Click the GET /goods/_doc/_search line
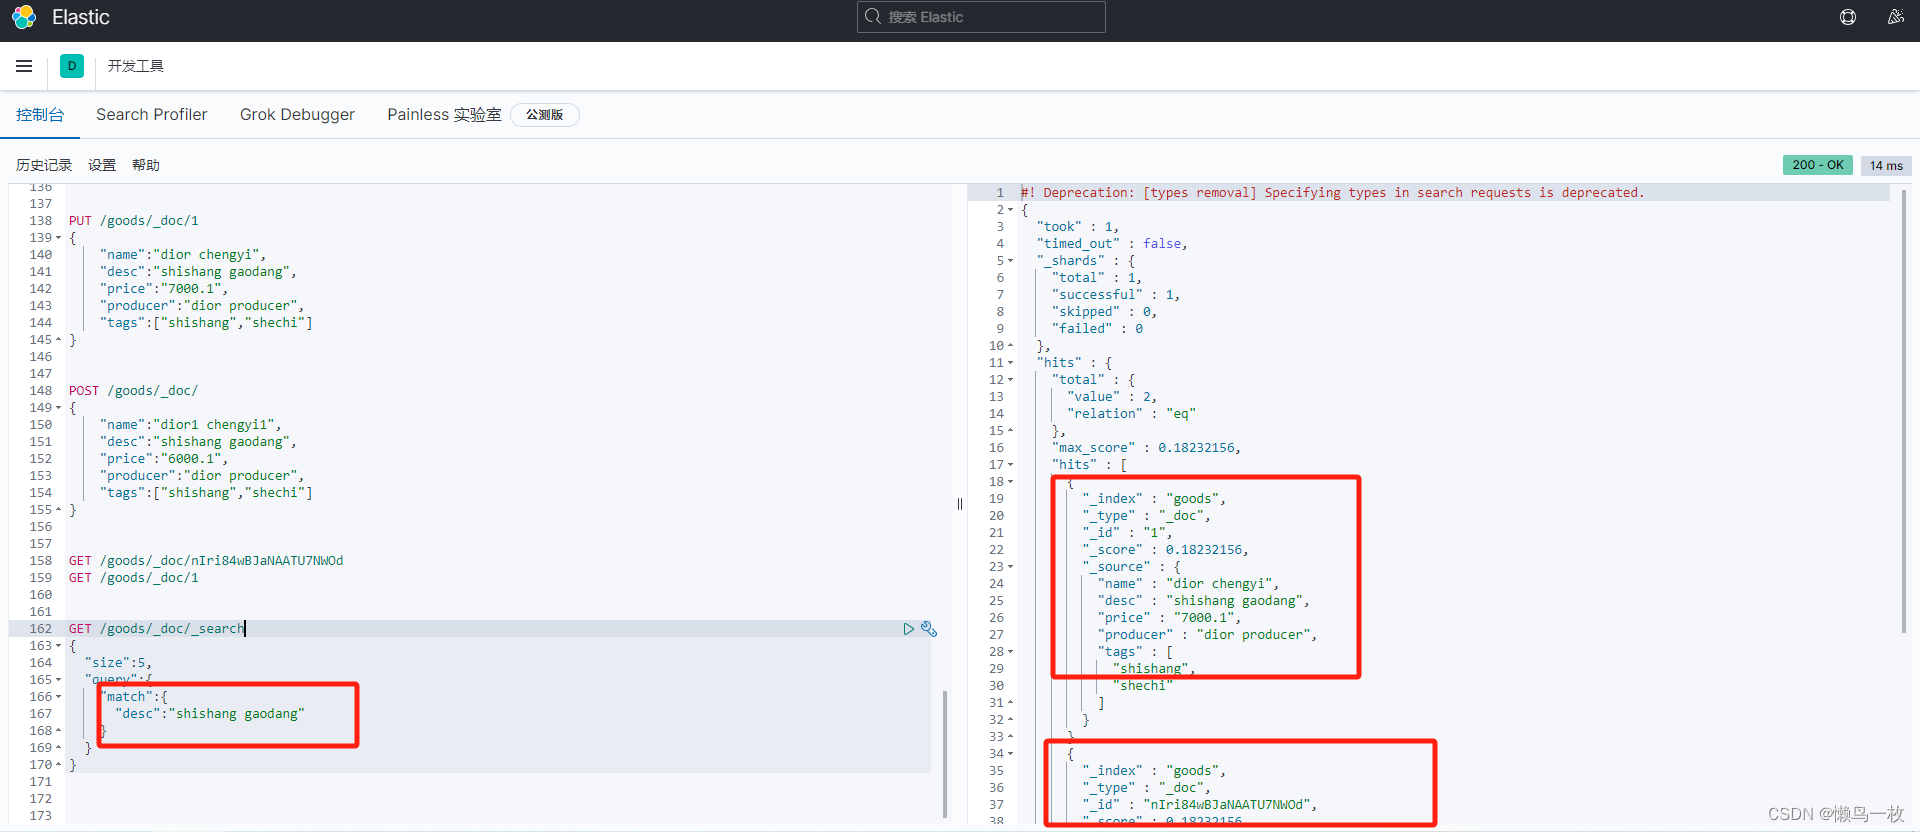The image size is (1920, 832). (x=156, y=629)
